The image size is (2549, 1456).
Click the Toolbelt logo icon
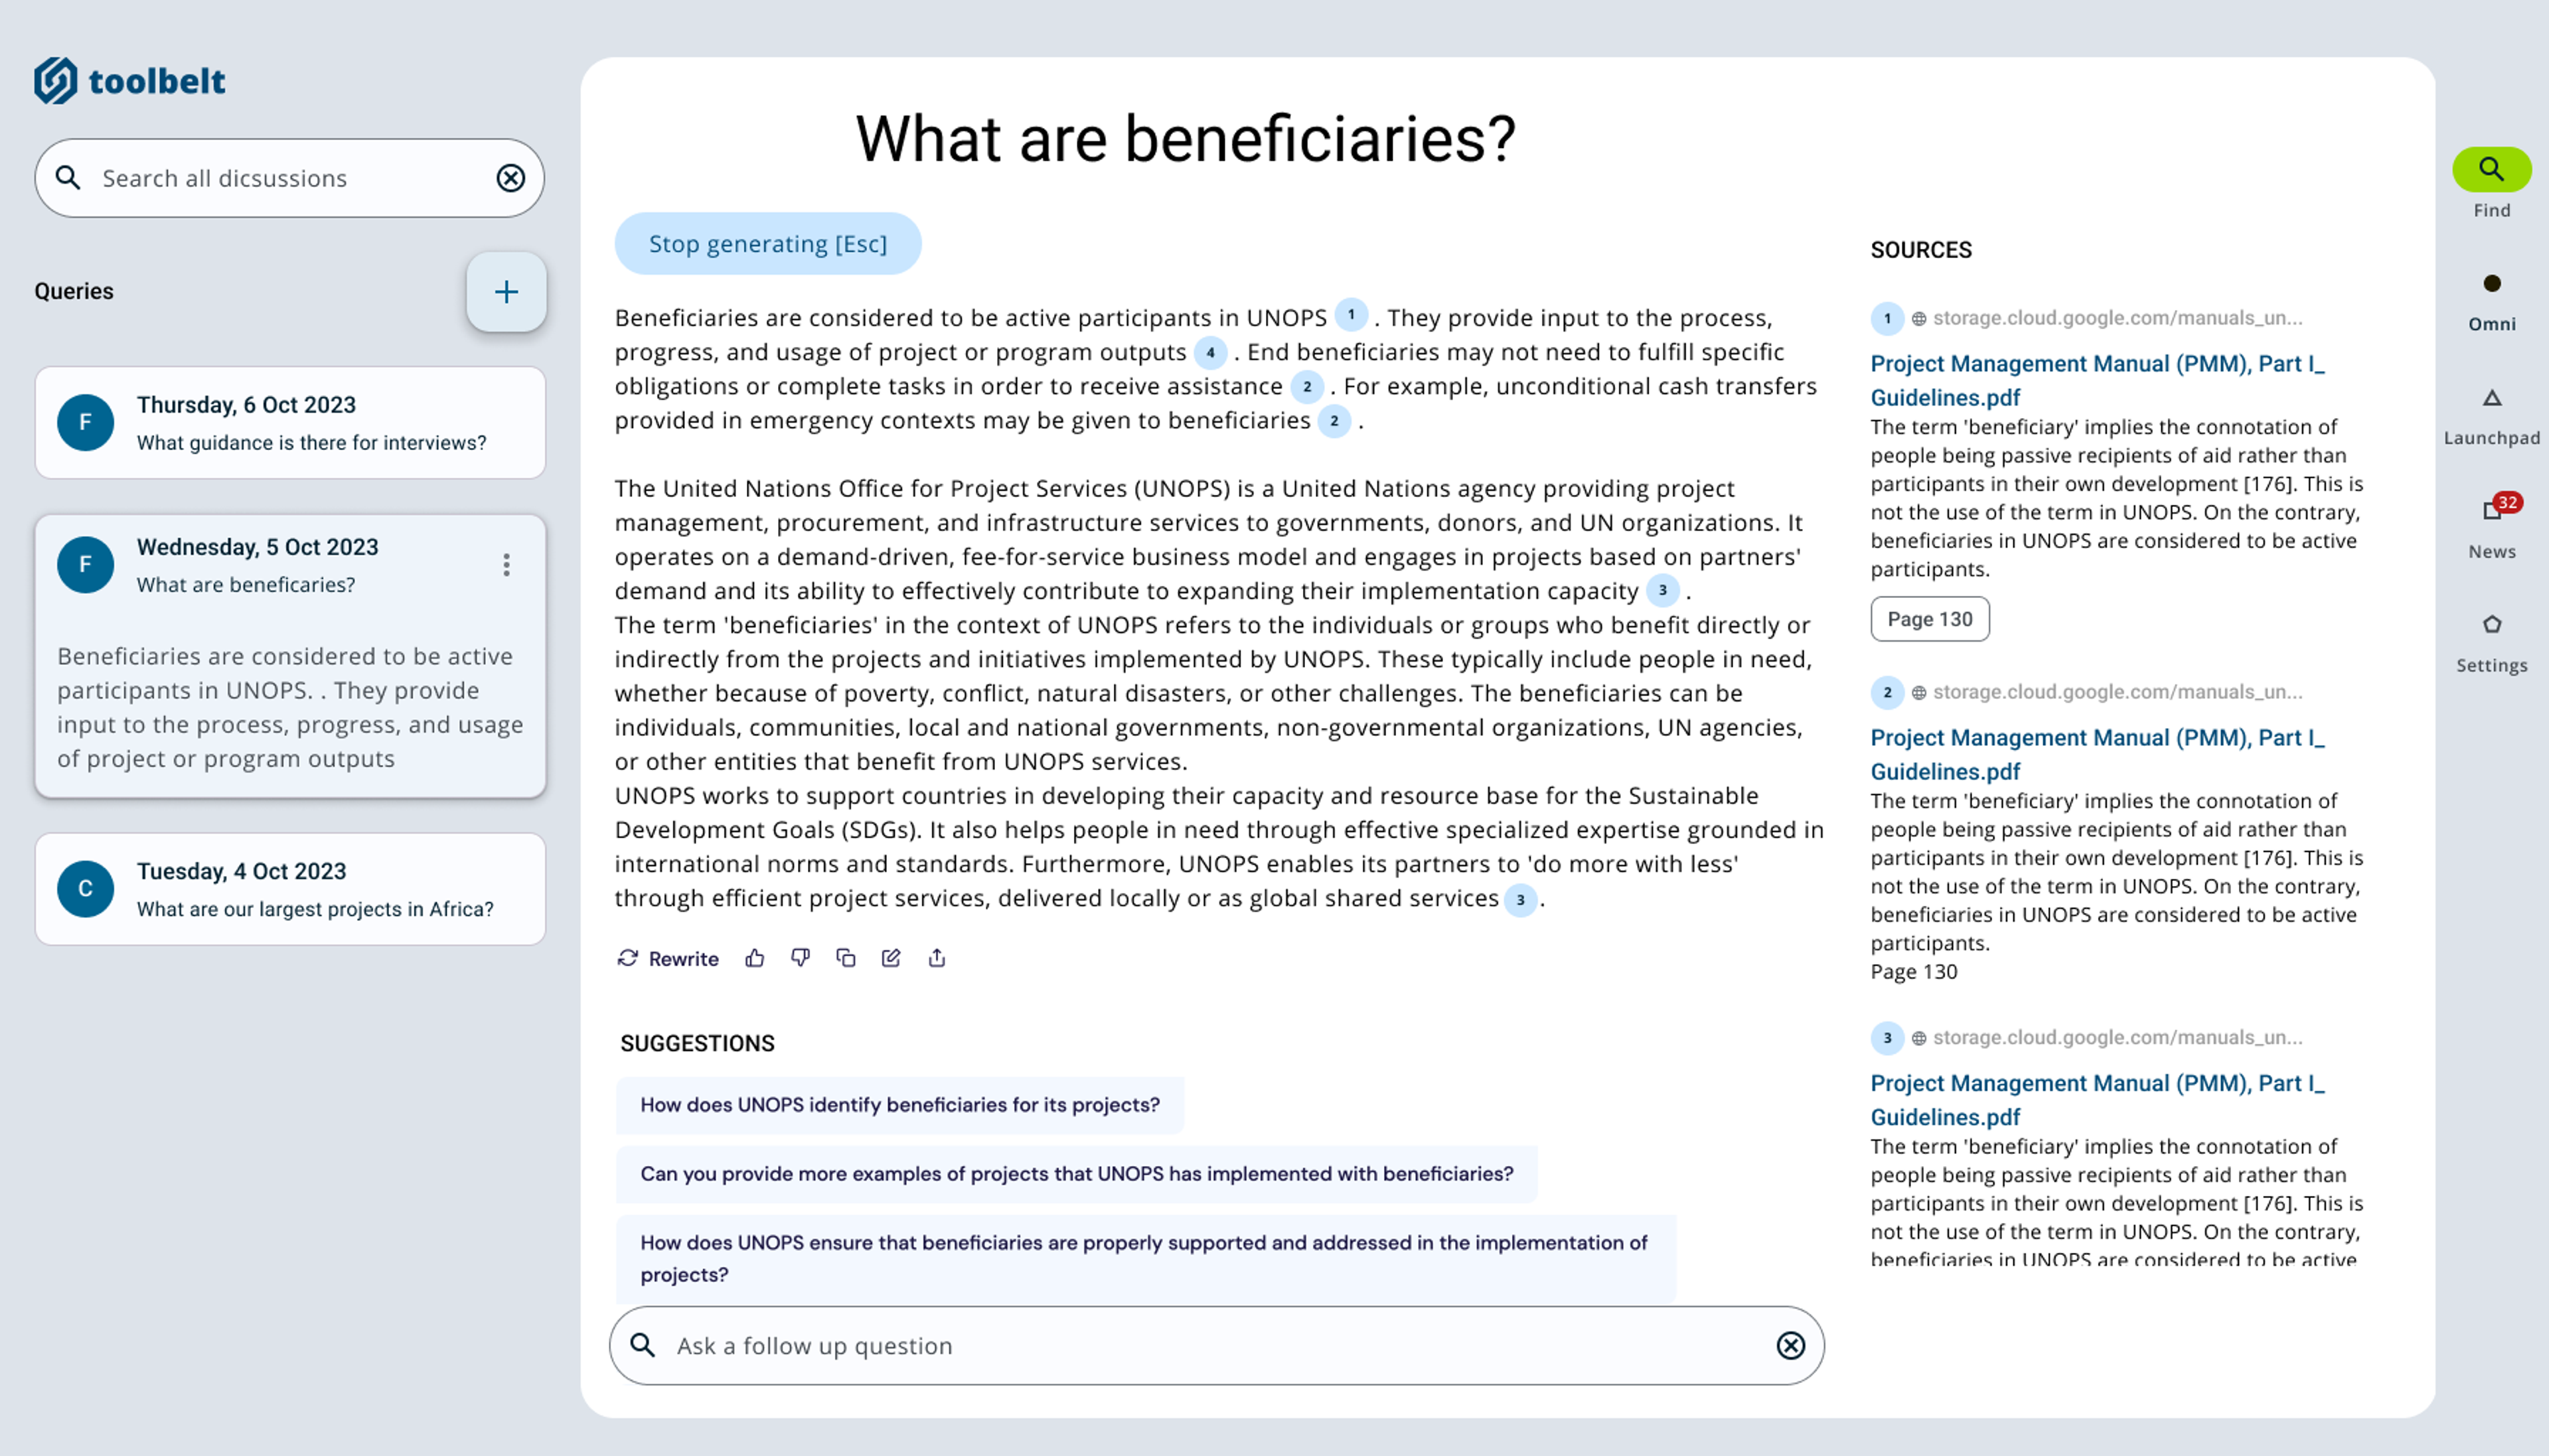pyautogui.click(x=58, y=79)
